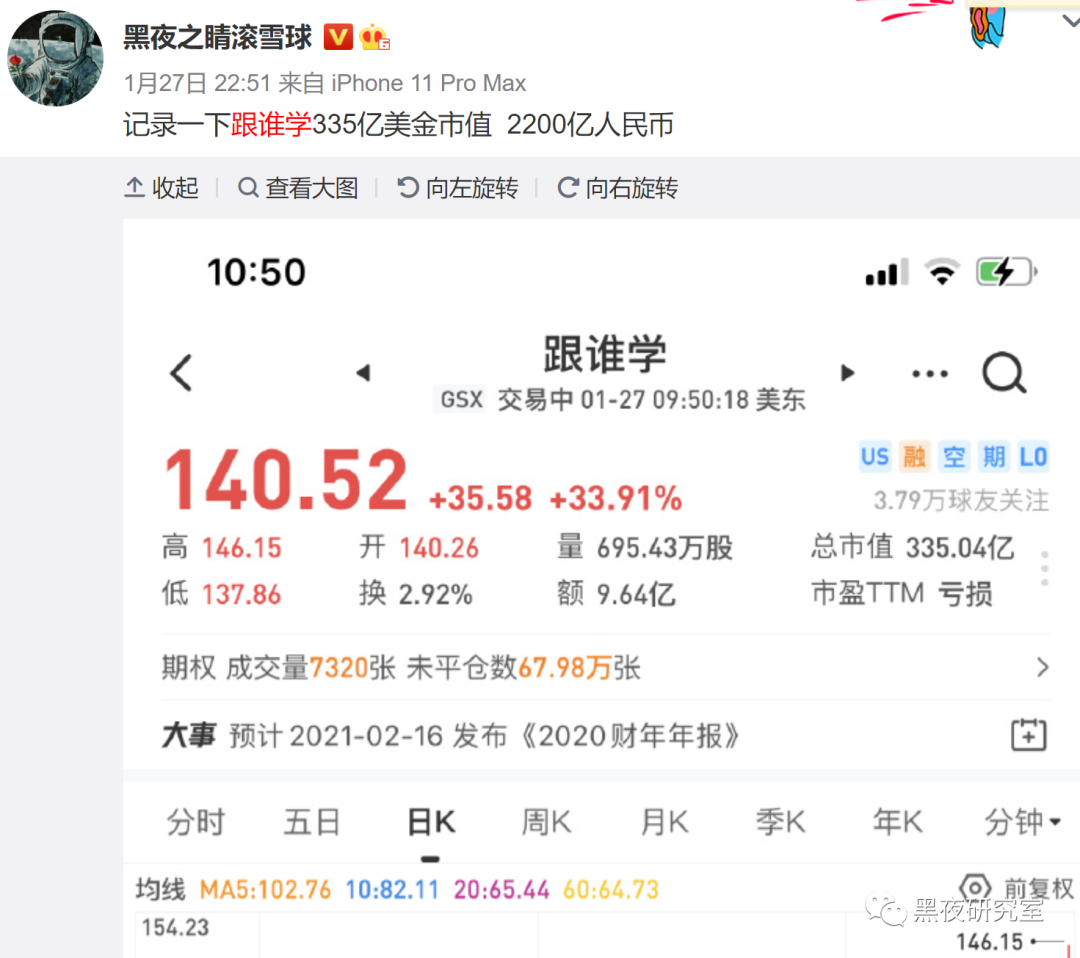Screen dimensions: 1080x958
Task: Click the 市盈TTM 亏损 value
Action: coord(902,594)
